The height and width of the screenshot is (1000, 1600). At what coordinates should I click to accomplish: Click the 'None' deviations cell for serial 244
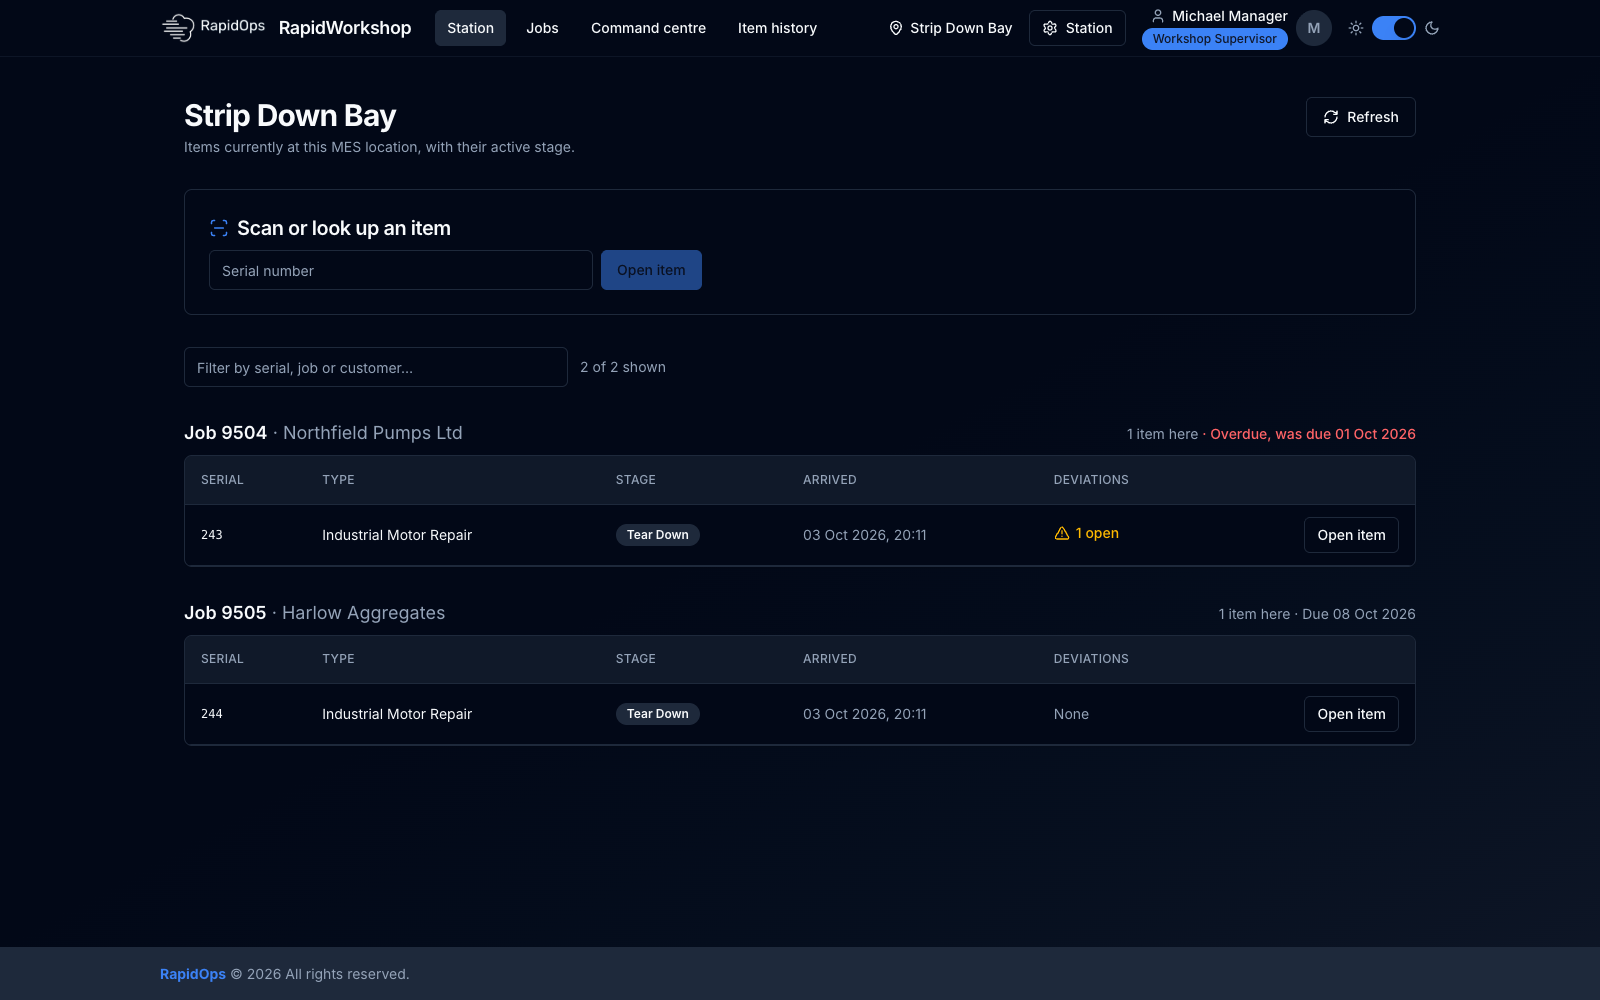click(x=1071, y=714)
